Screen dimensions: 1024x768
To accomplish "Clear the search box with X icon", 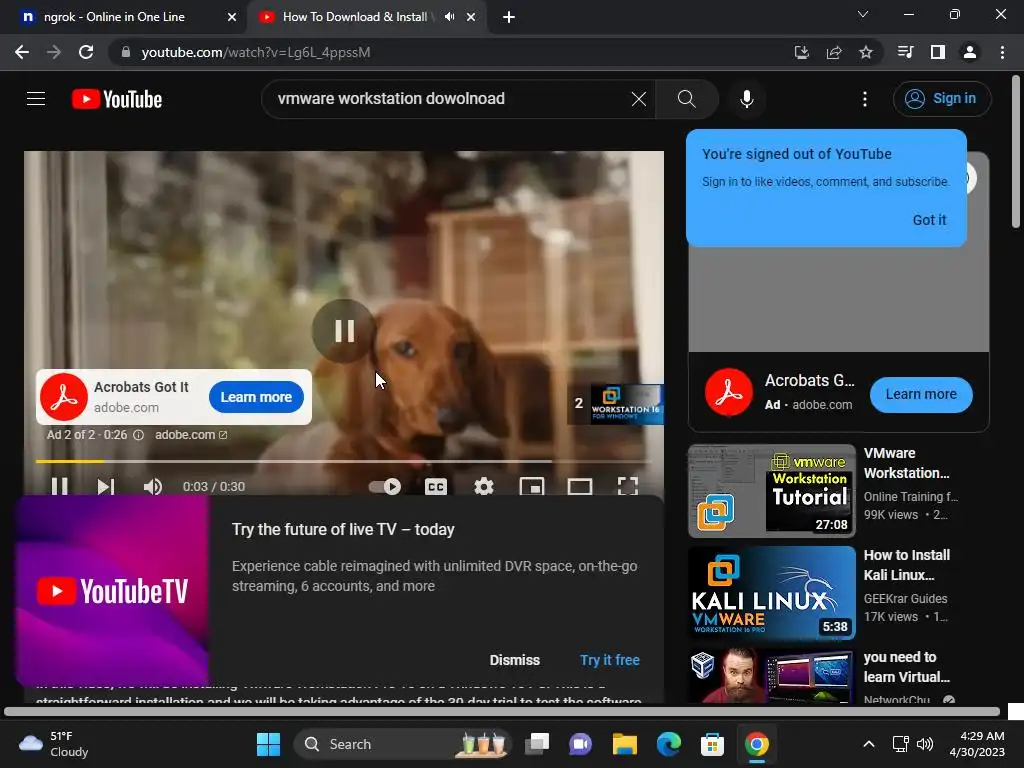I will (x=639, y=99).
